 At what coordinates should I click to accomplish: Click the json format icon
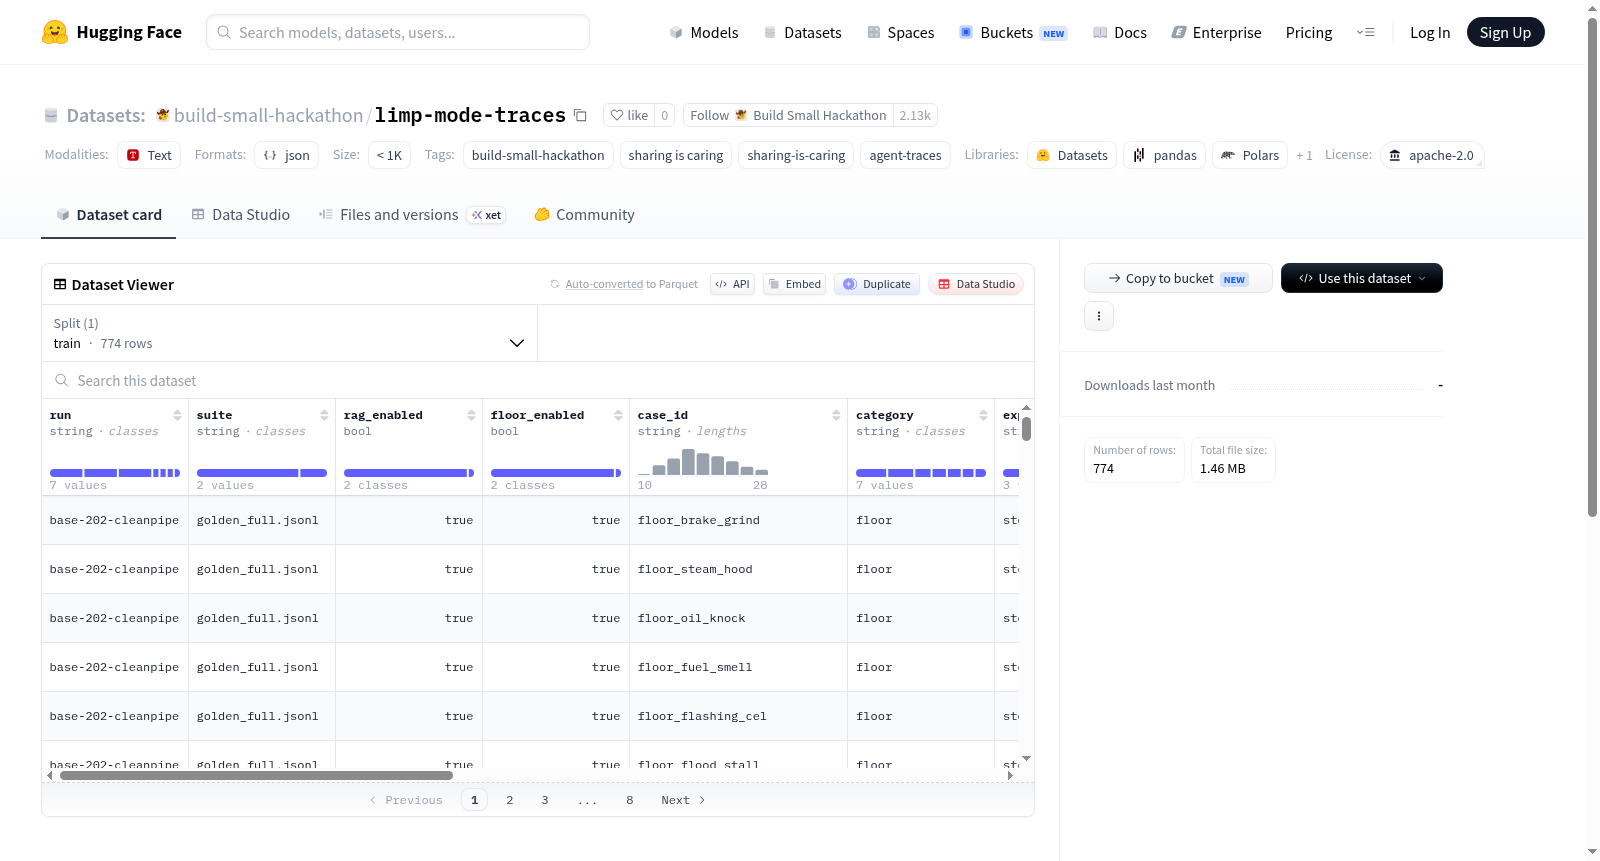270,155
